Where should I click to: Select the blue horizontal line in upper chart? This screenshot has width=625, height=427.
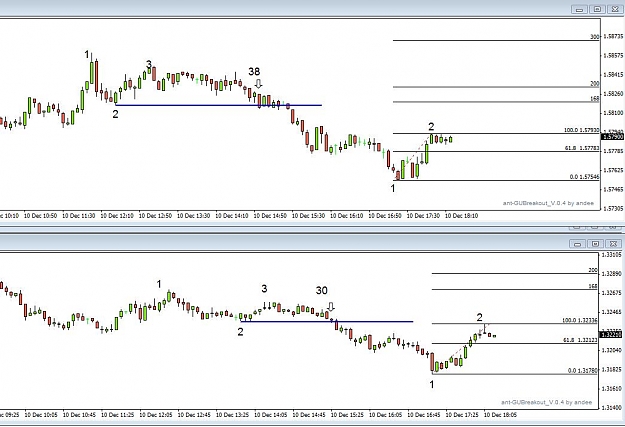click(219, 105)
